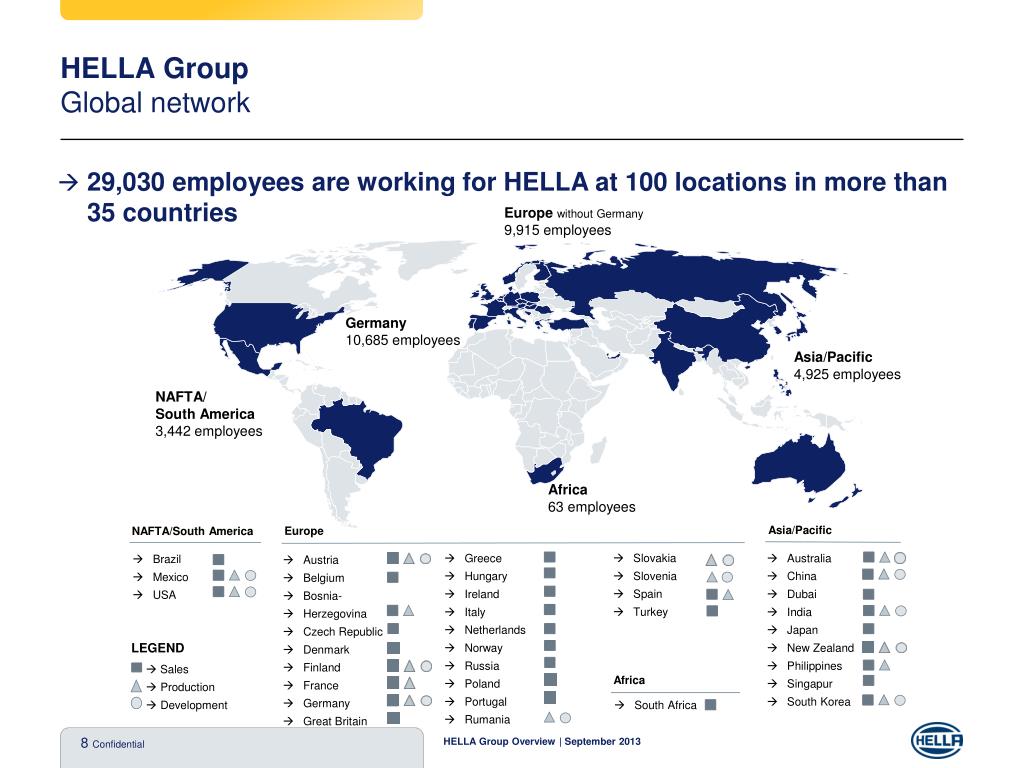Click 'Czech Republic' in the Europe list
The image size is (1024, 768).
(343, 632)
